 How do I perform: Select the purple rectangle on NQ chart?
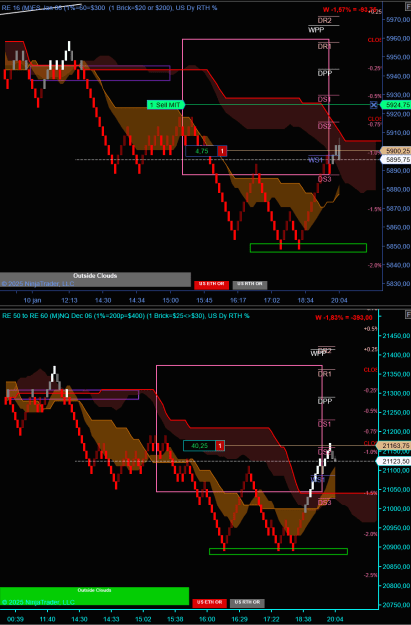[73, 395]
